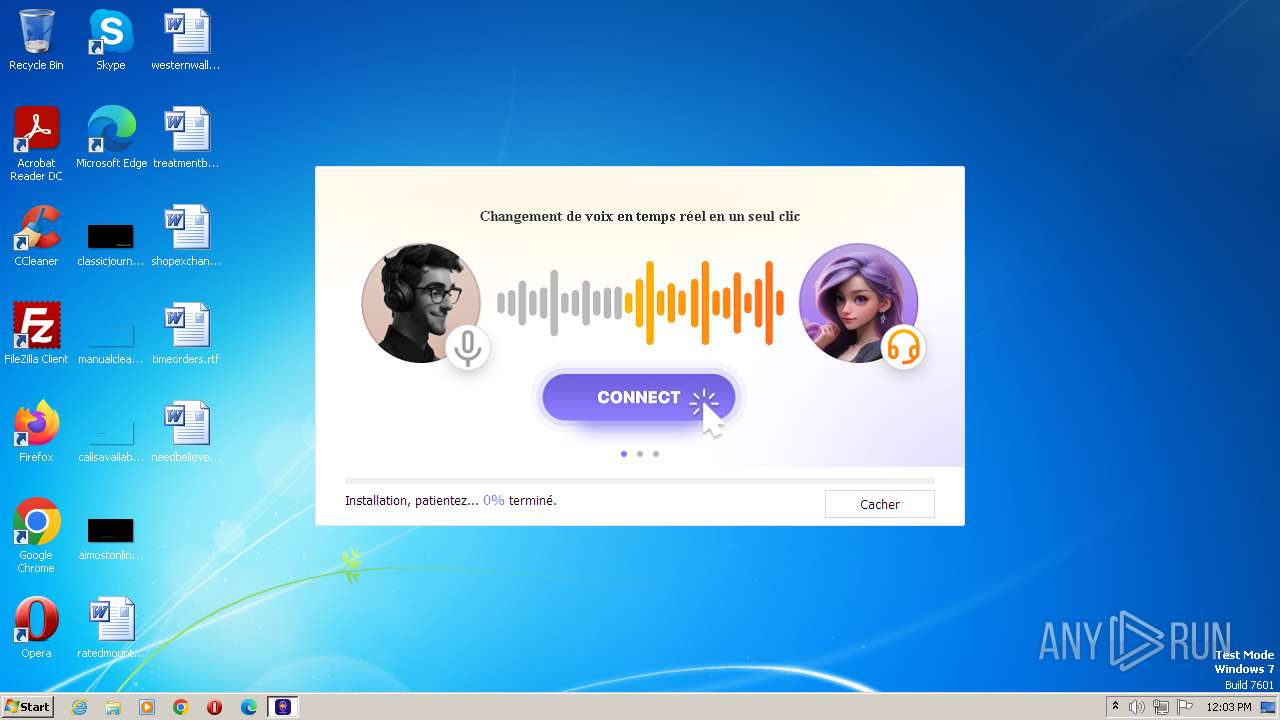Launch Internet Explorer from taskbar
The height and width of the screenshot is (720, 1280).
(79, 707)
